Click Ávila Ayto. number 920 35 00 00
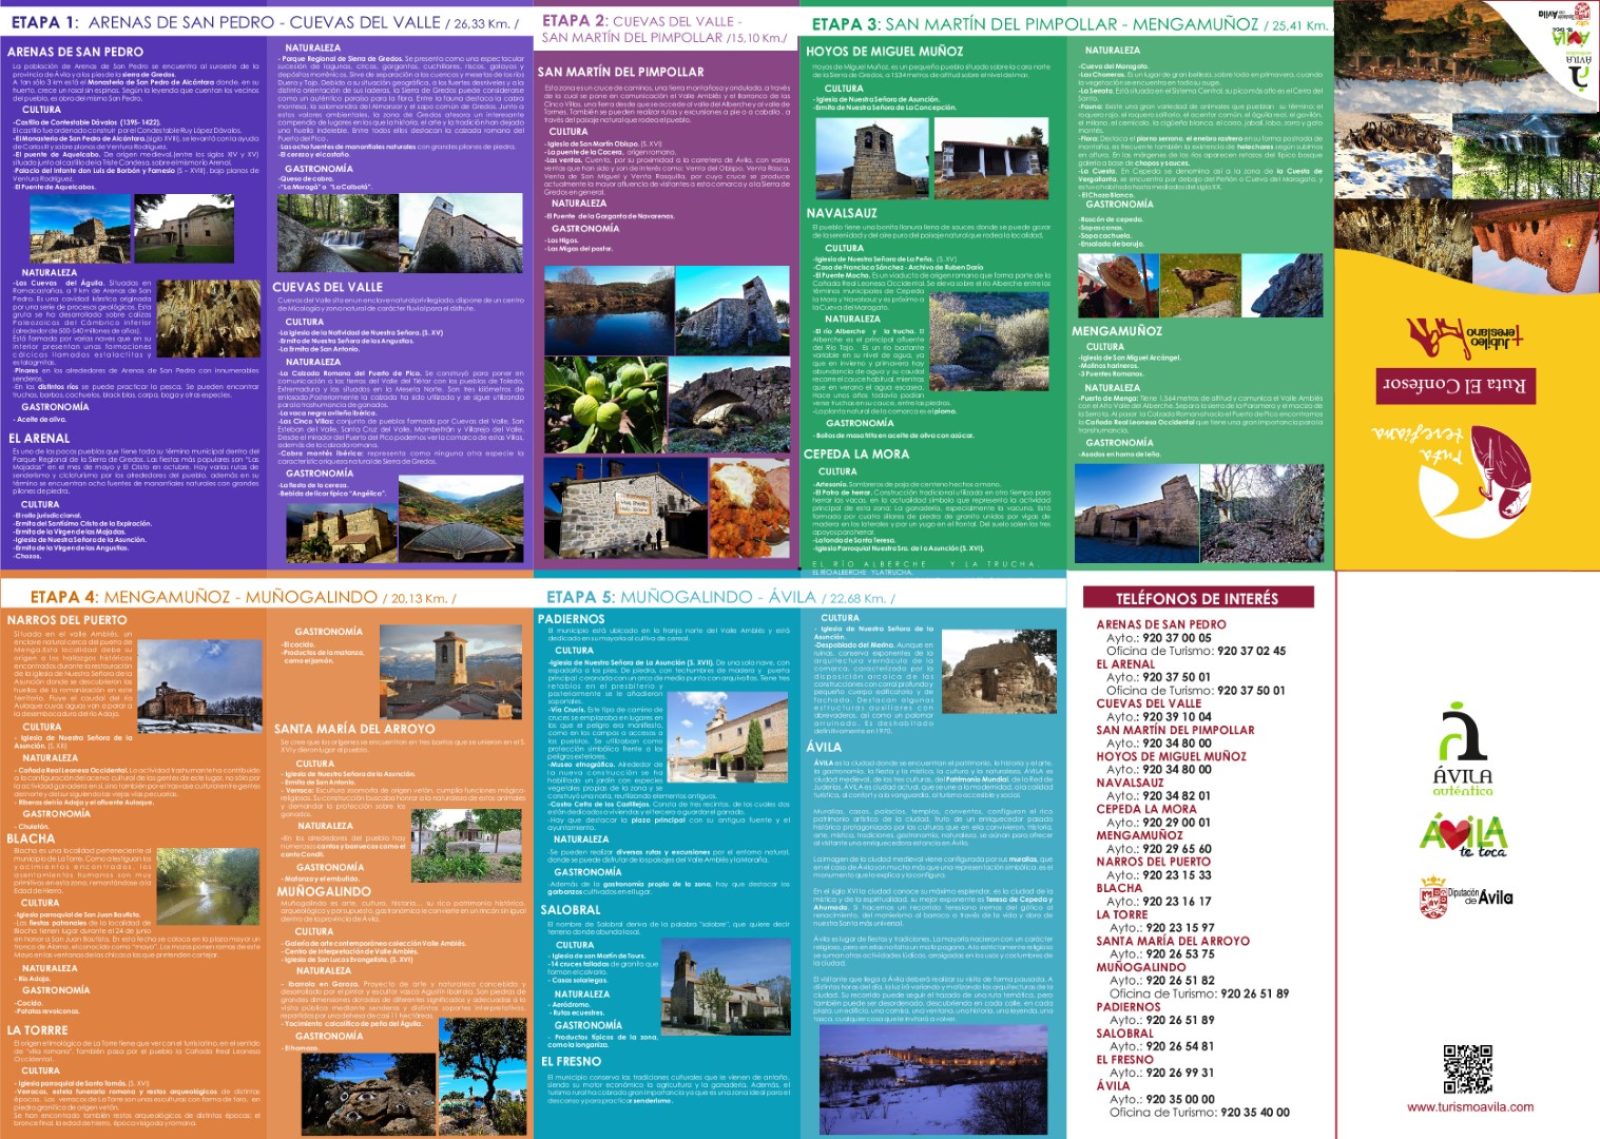The image size is (1600, 1139). point(1180,1099)
